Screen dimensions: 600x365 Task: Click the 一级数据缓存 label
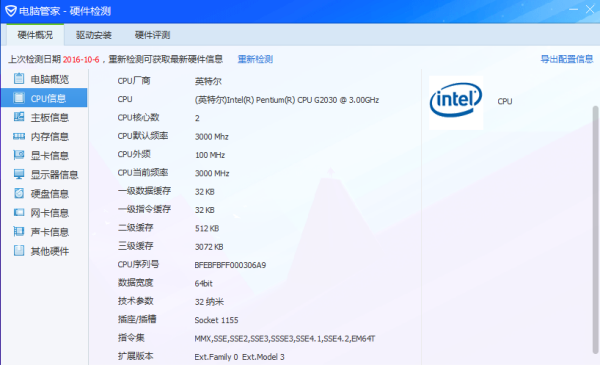[144, 191]
